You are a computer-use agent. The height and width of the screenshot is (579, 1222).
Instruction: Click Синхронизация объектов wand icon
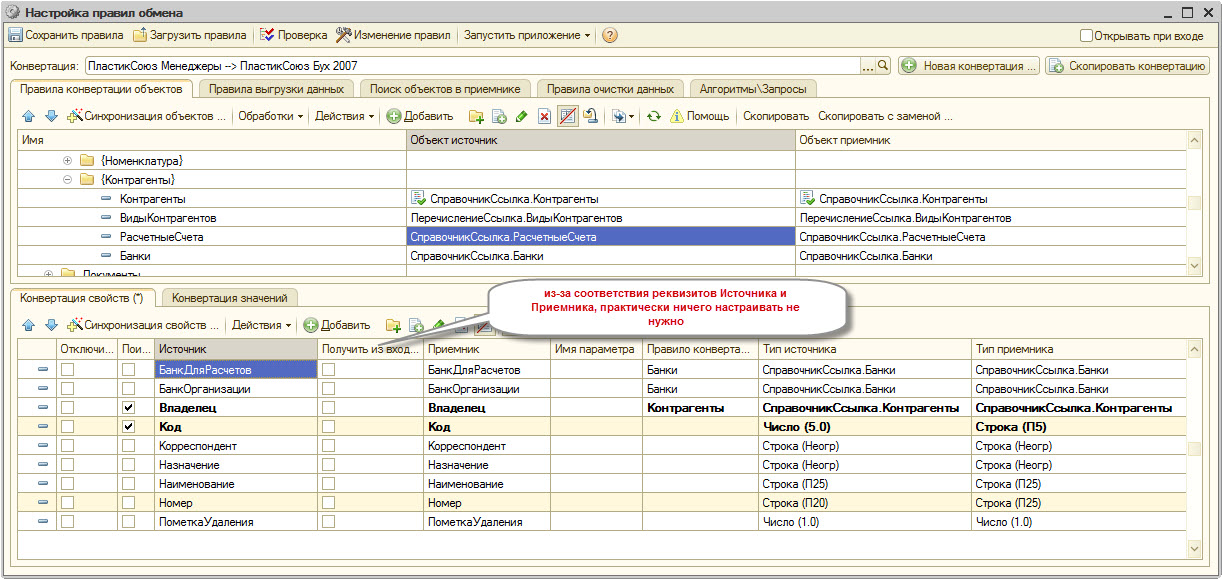pos(73,116)
